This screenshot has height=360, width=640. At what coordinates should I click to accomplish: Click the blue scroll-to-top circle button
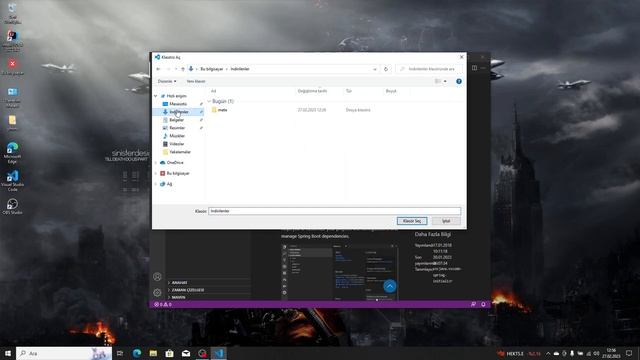(x=390, y=286)
